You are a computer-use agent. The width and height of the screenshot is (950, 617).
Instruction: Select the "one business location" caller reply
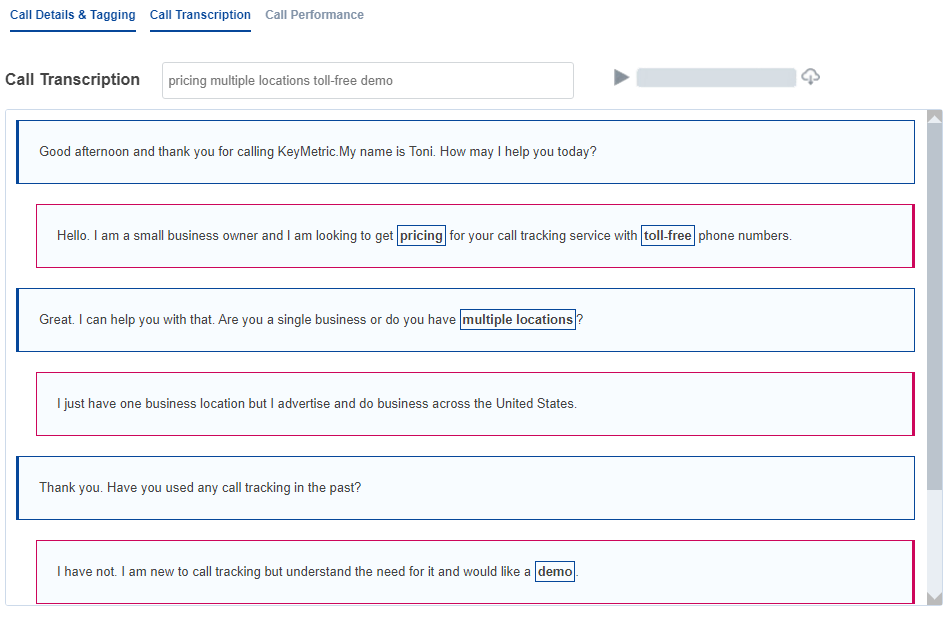[475, 404]
